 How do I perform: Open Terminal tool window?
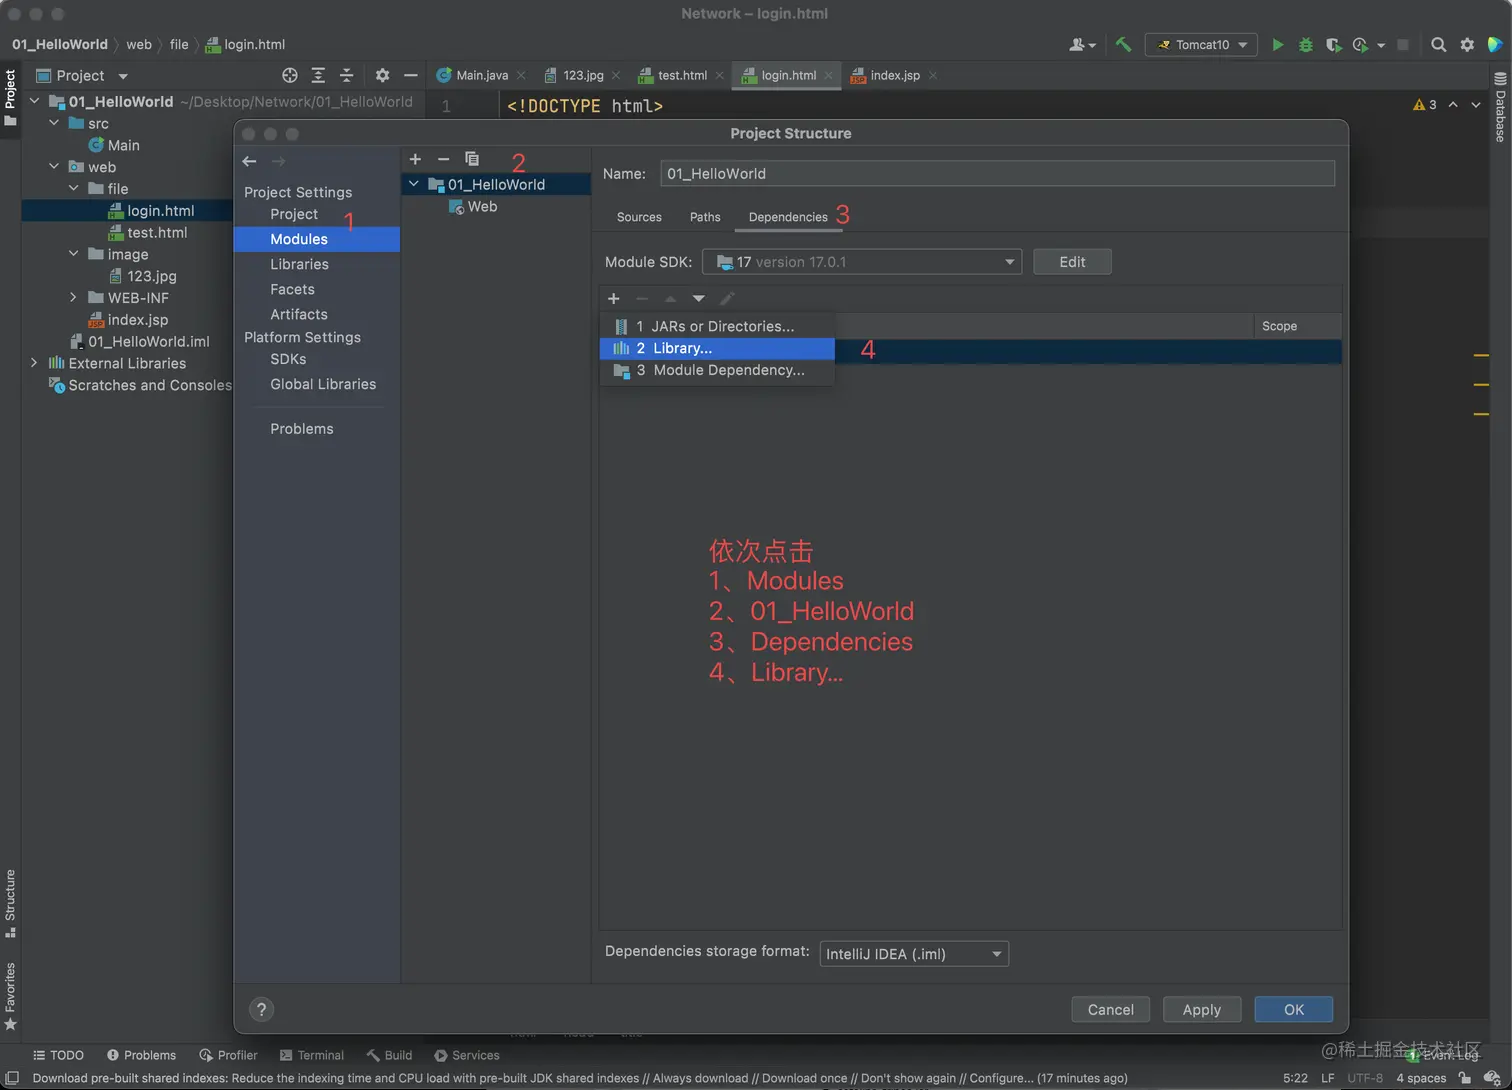coord(311,1055)
